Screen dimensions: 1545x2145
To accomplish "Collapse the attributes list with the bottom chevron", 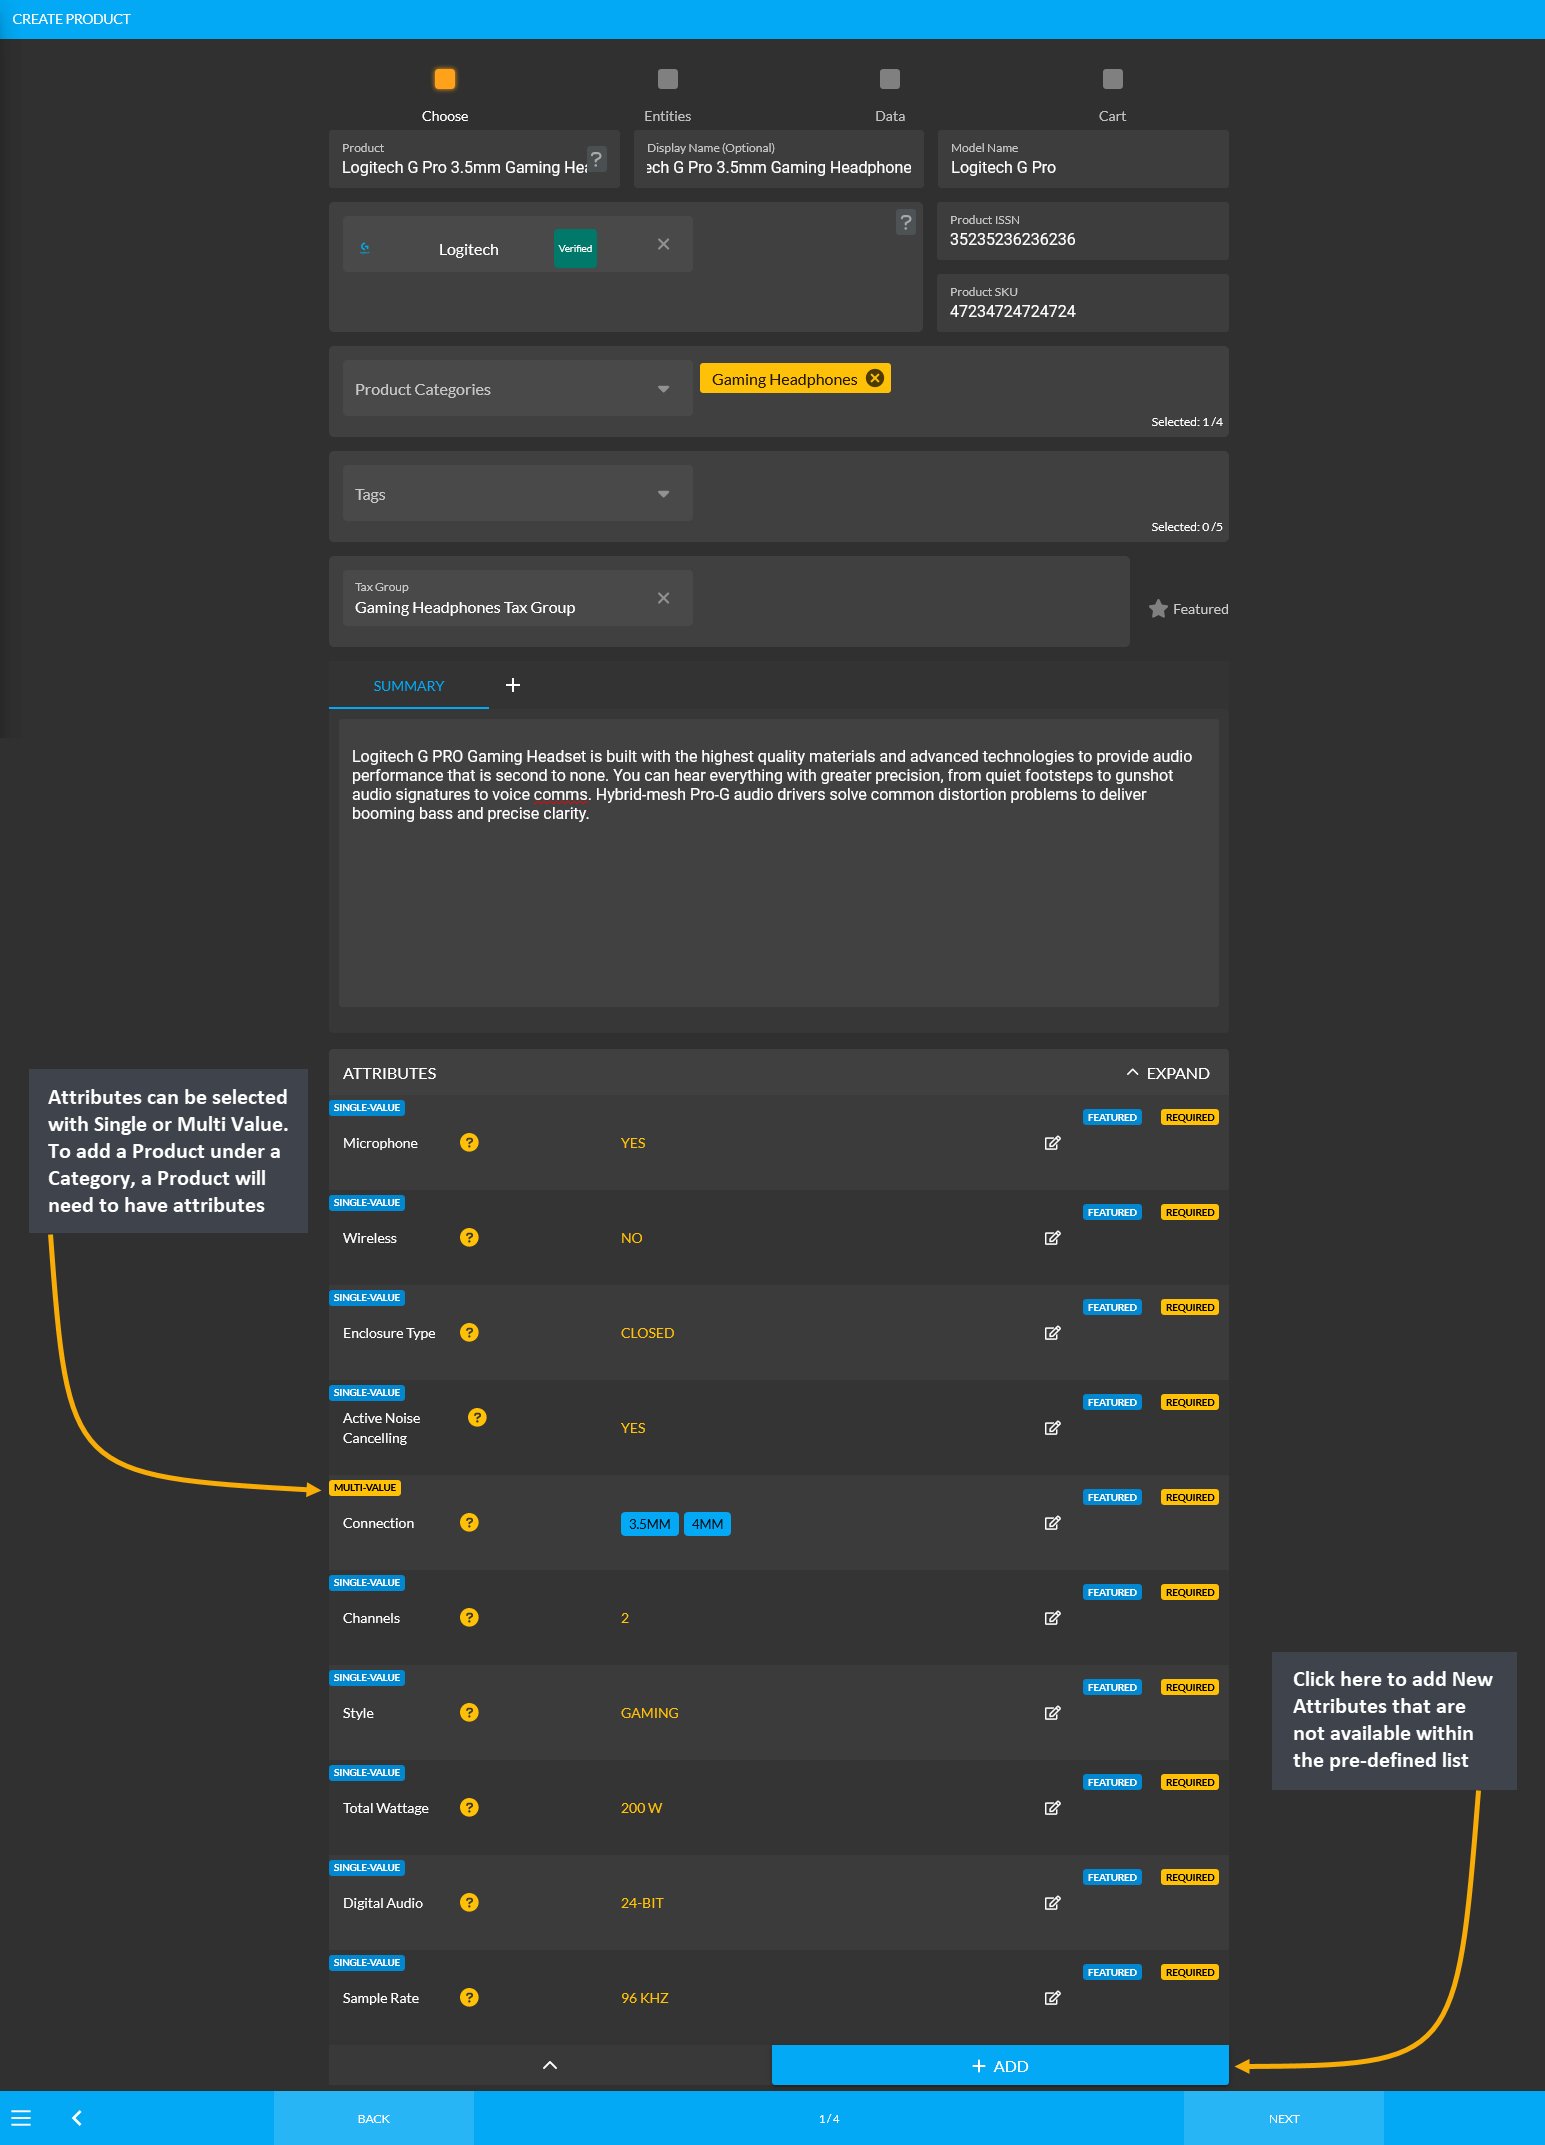I will [549, 2065].
